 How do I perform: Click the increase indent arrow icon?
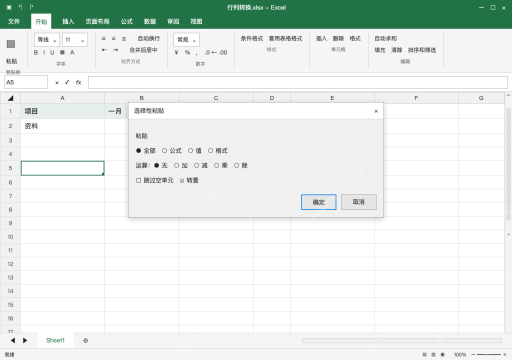(x=115, y=50)
